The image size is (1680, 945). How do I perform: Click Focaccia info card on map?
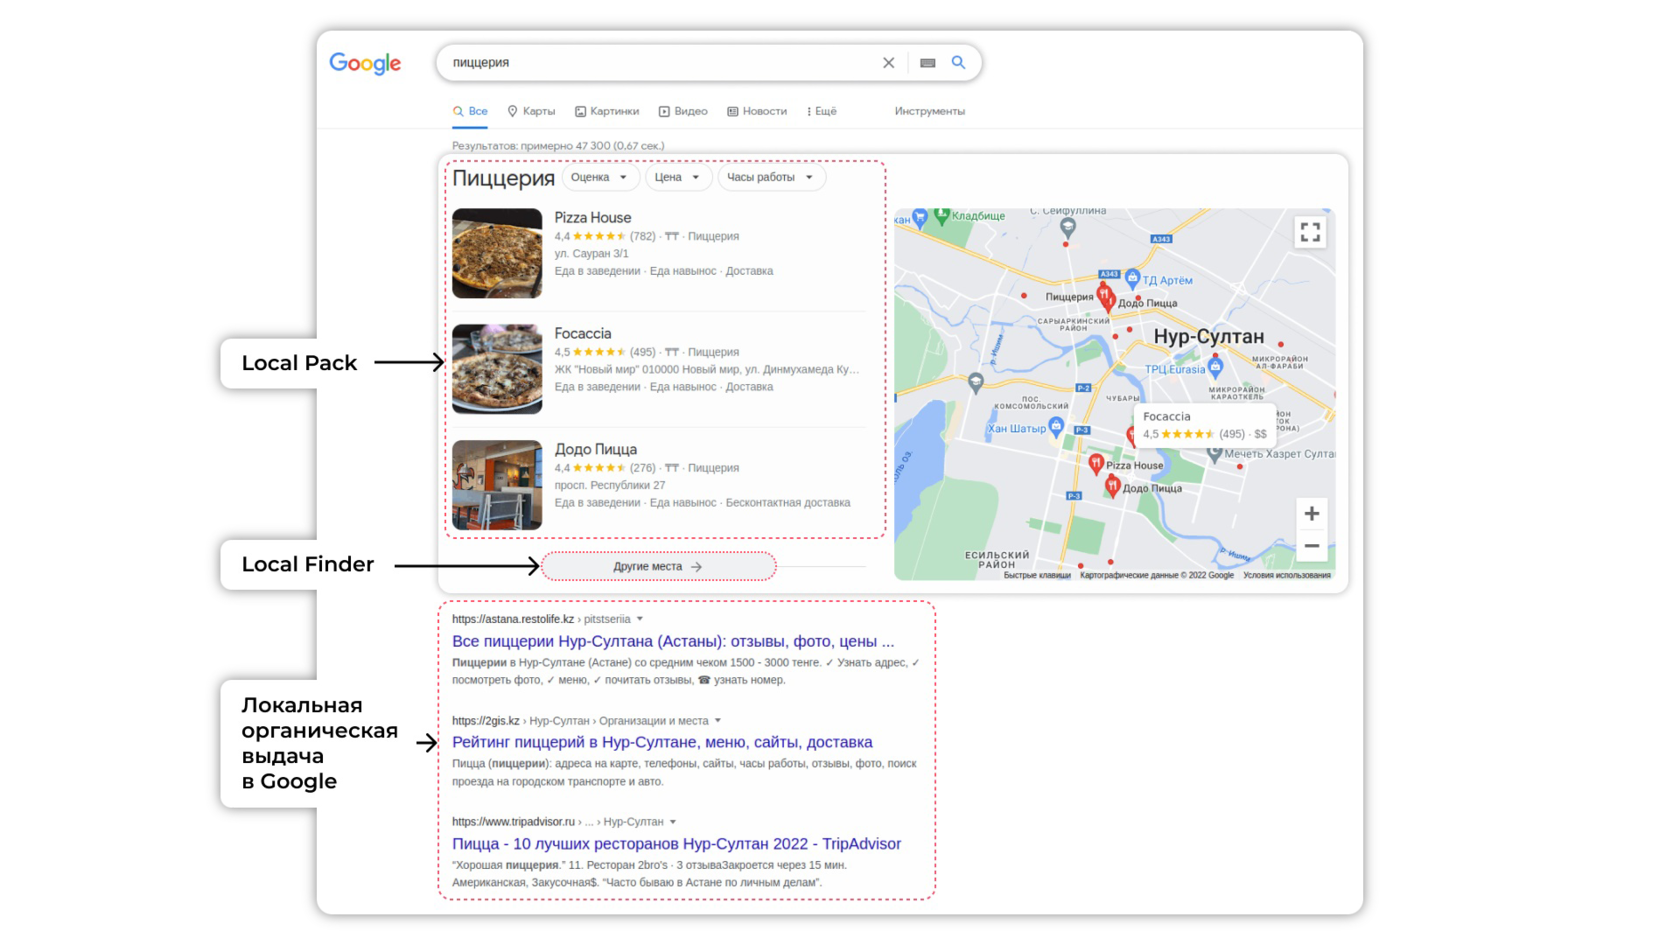(1205, 425)
